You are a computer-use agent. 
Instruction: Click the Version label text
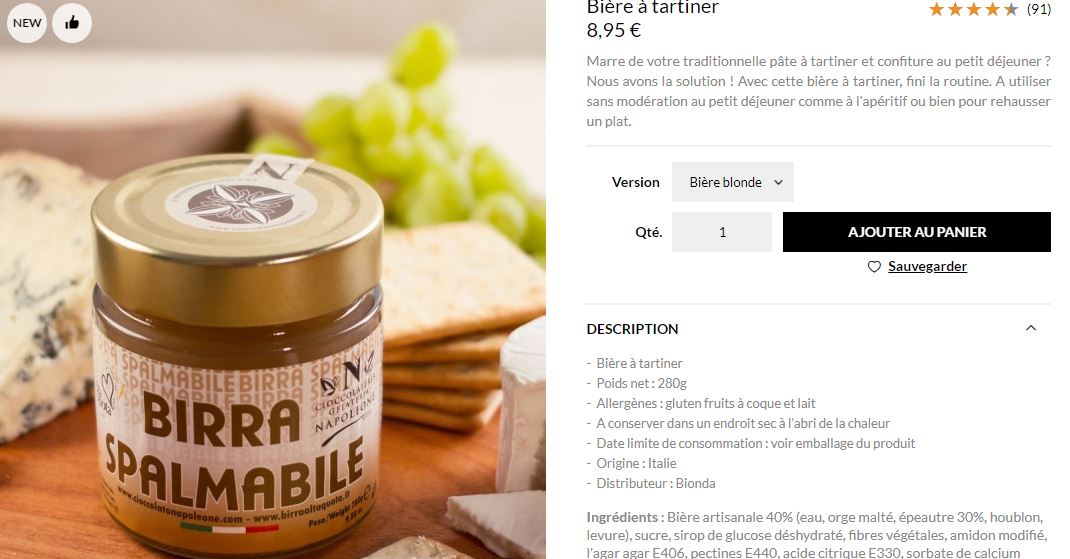[x=635, y=182]
